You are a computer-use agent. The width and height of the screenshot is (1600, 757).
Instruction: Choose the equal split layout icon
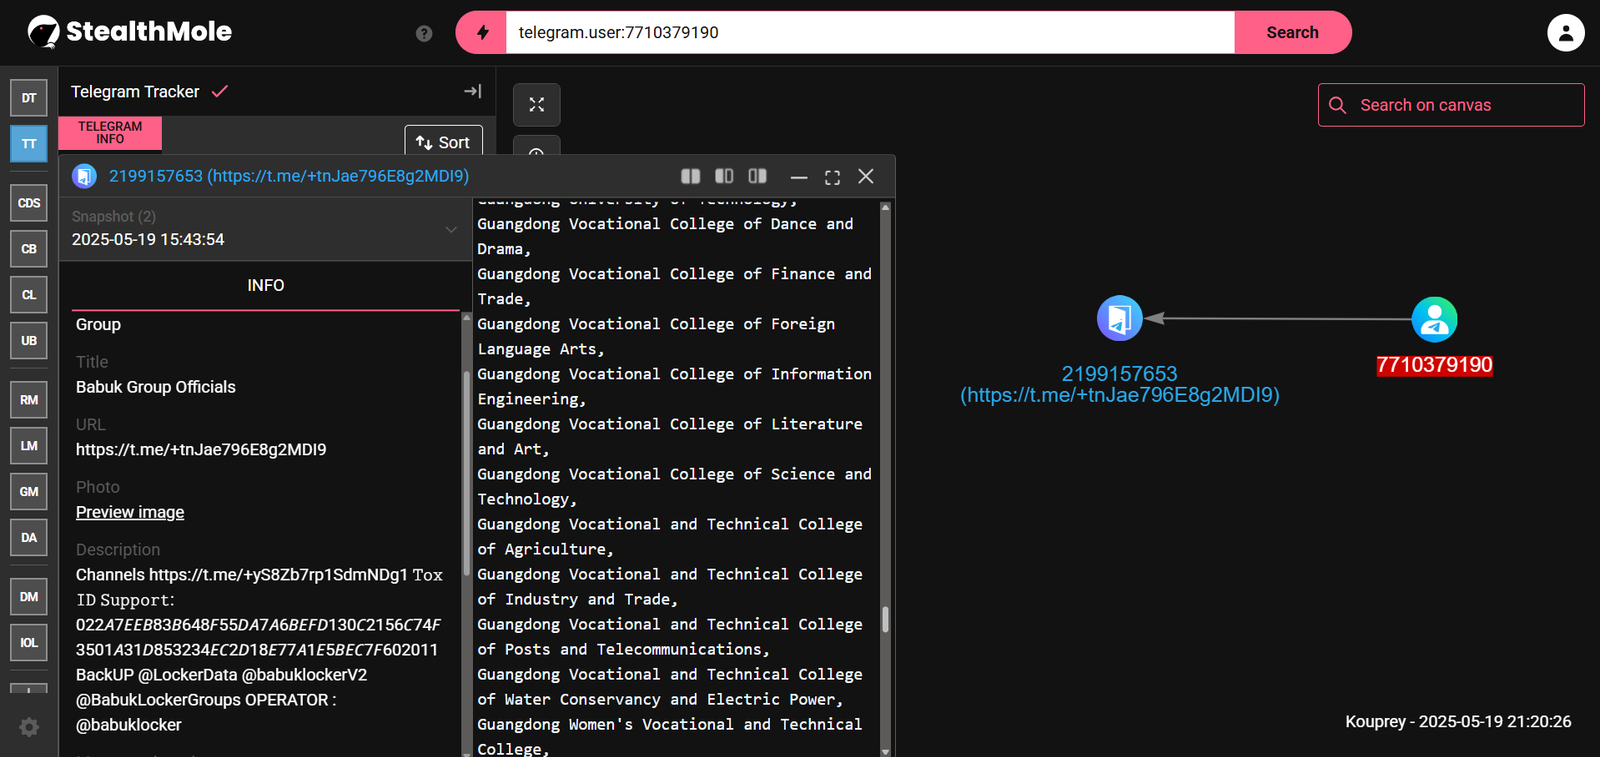coord(690,176)
